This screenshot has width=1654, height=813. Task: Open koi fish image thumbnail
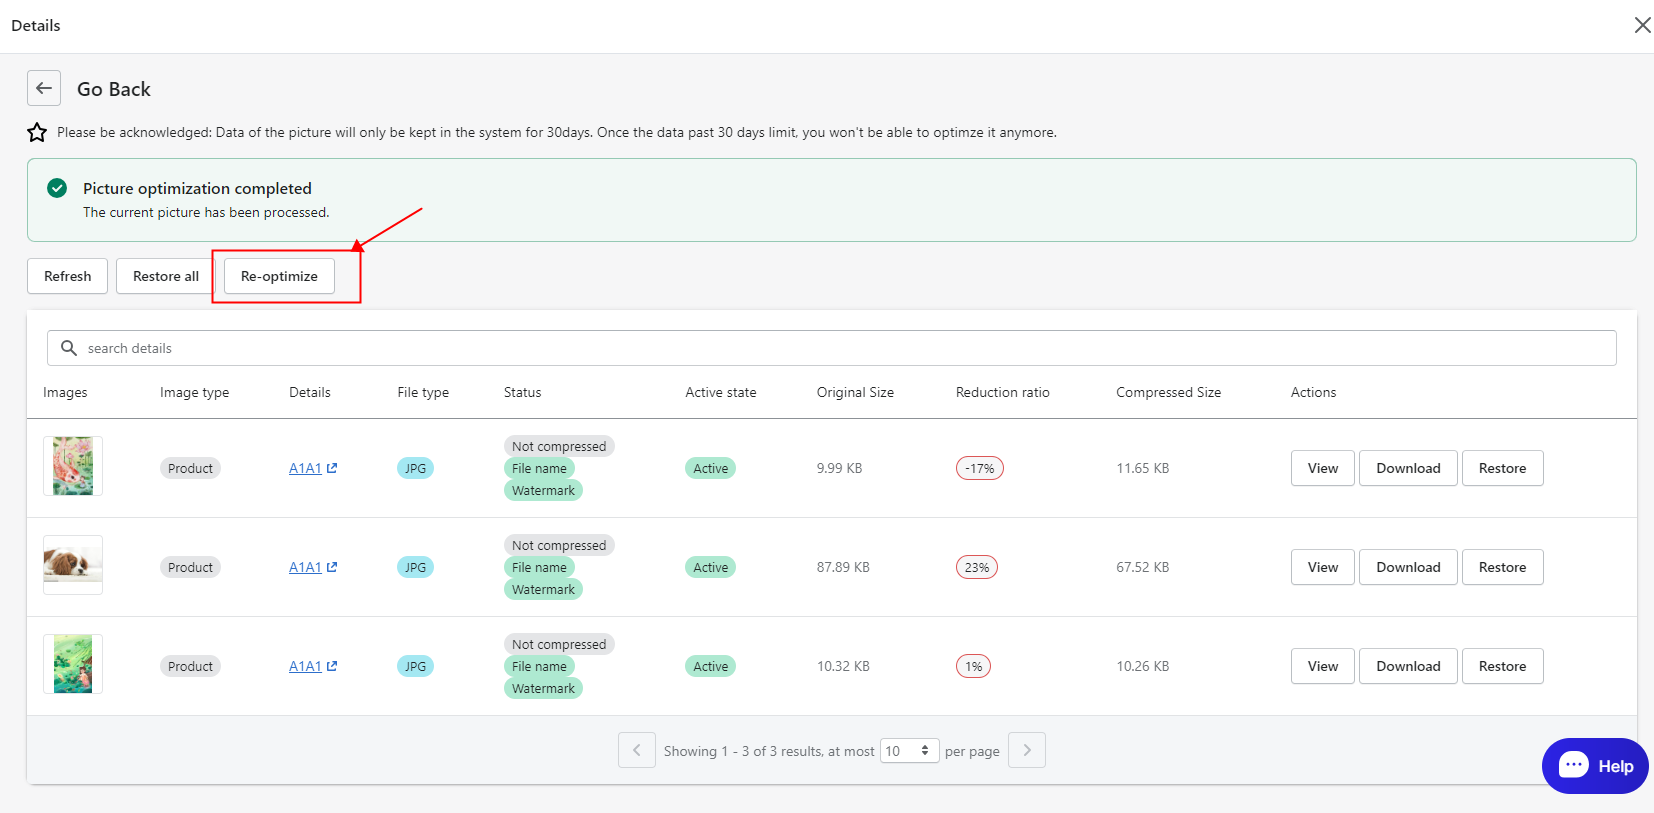tap(73, 466)
